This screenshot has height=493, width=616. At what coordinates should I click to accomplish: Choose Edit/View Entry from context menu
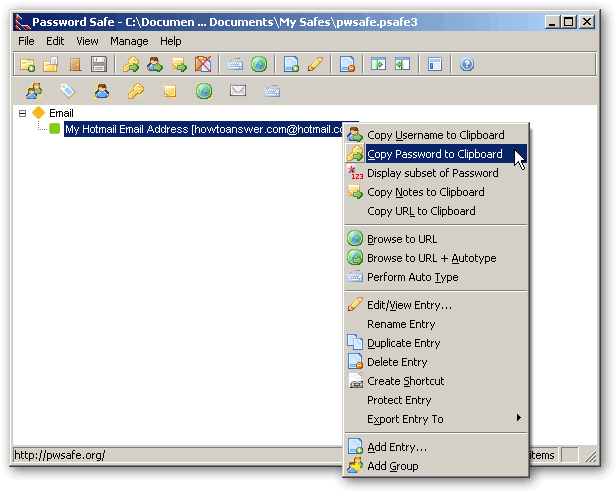point(436,305)
